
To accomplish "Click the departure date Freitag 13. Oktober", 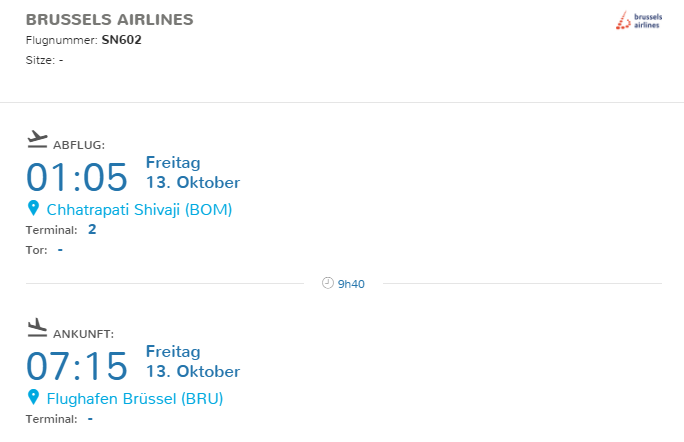I will click(193, 172).
